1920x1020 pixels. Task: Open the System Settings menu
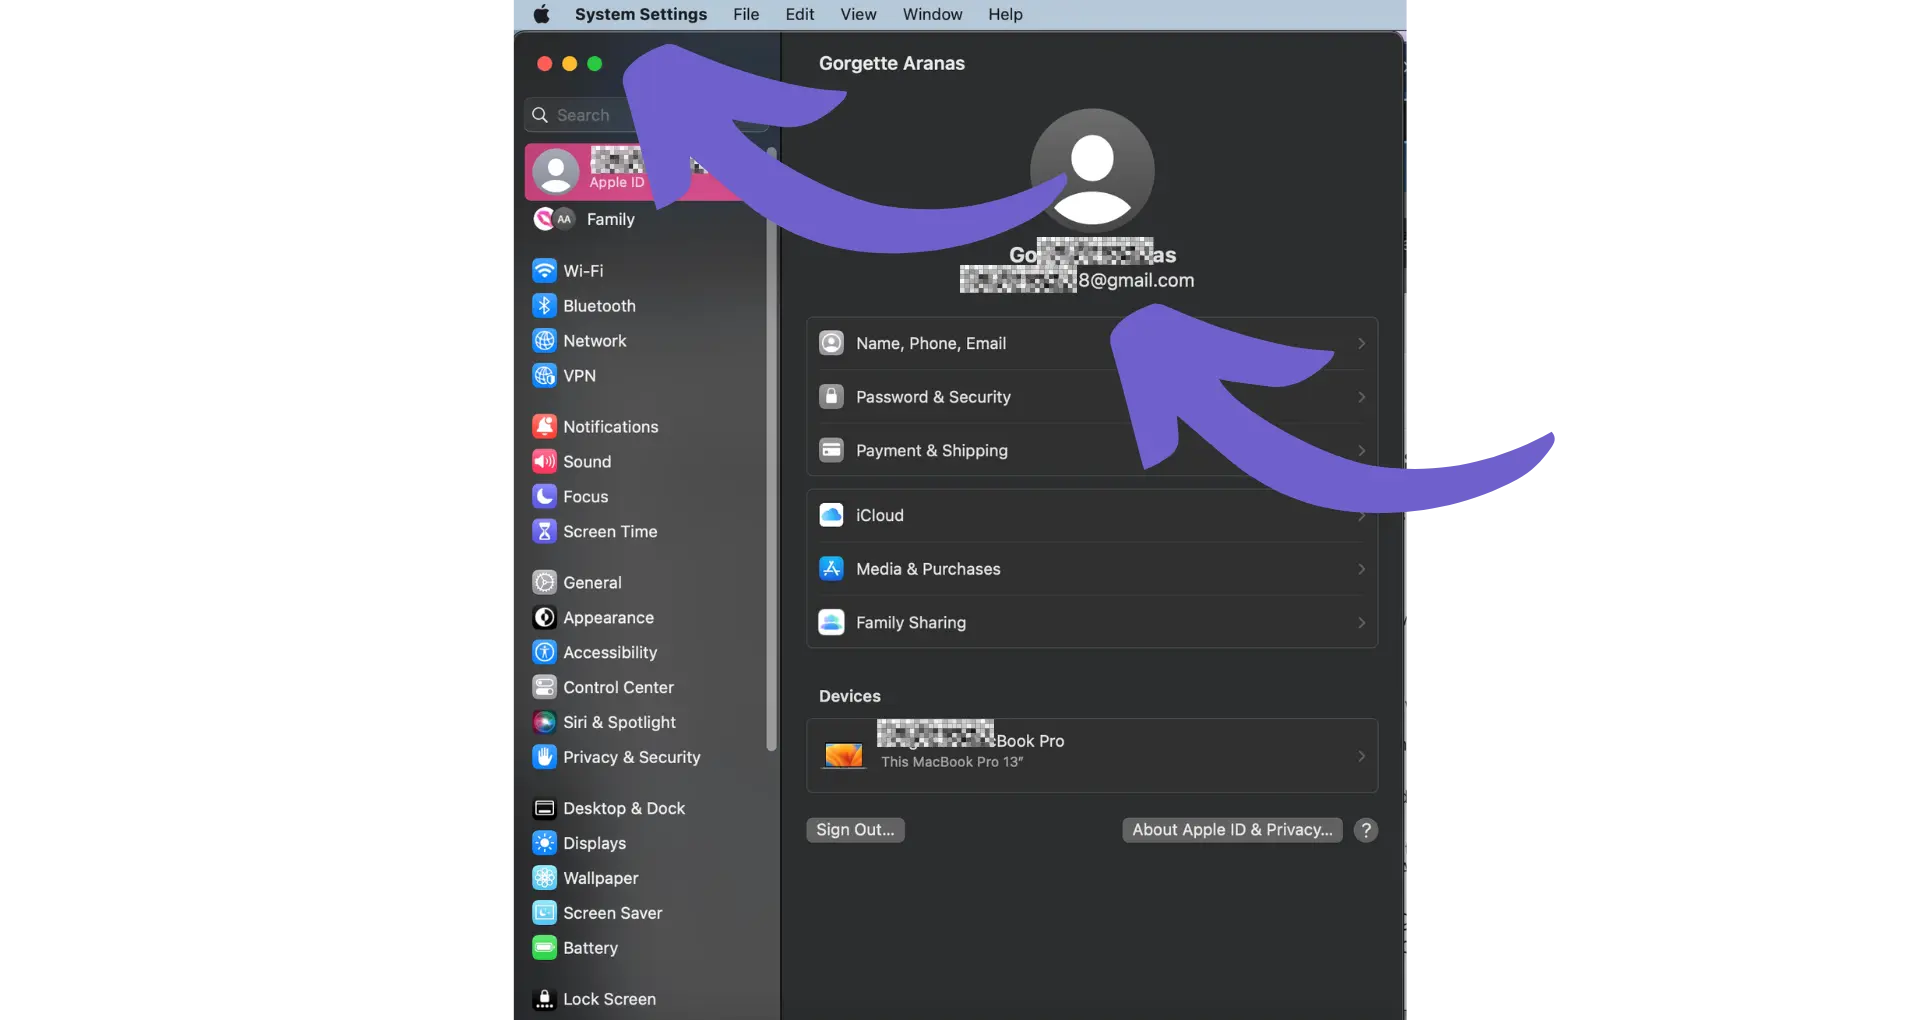click(641, 14)
